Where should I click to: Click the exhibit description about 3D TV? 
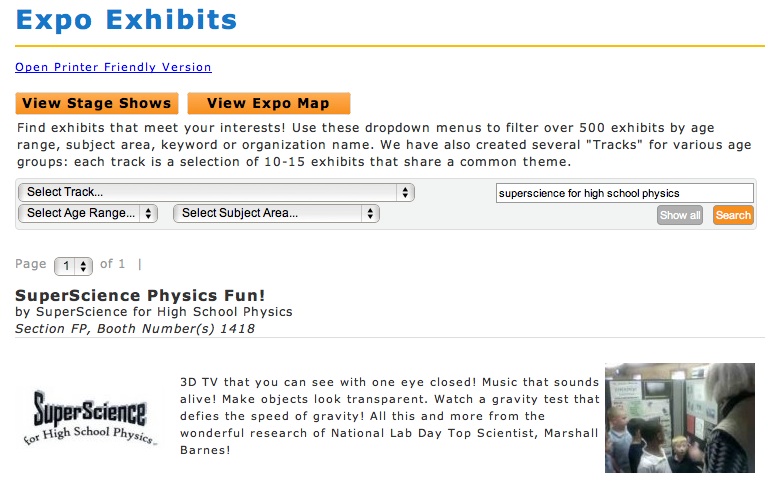(x=389, y=416)
